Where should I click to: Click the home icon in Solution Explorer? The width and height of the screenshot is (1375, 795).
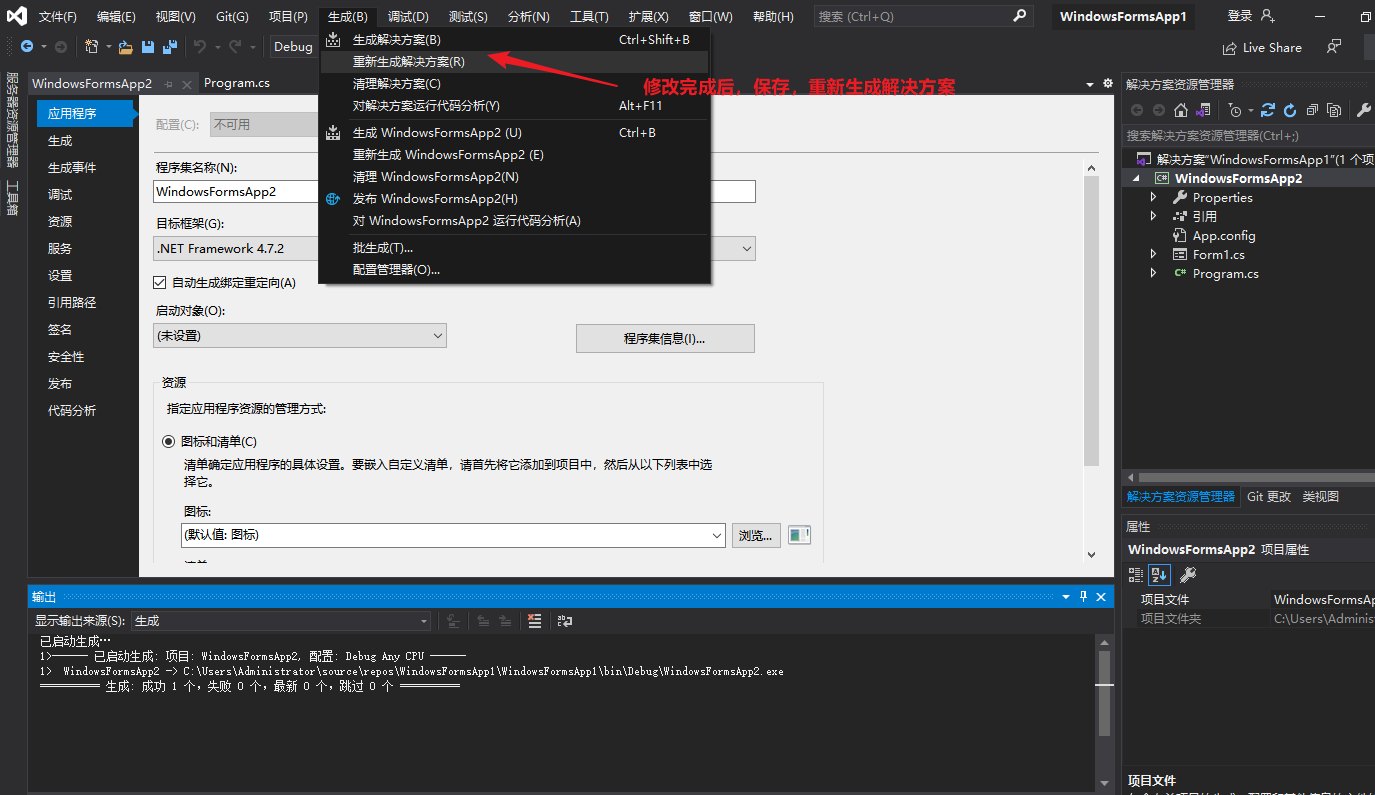click(1181, 110)
